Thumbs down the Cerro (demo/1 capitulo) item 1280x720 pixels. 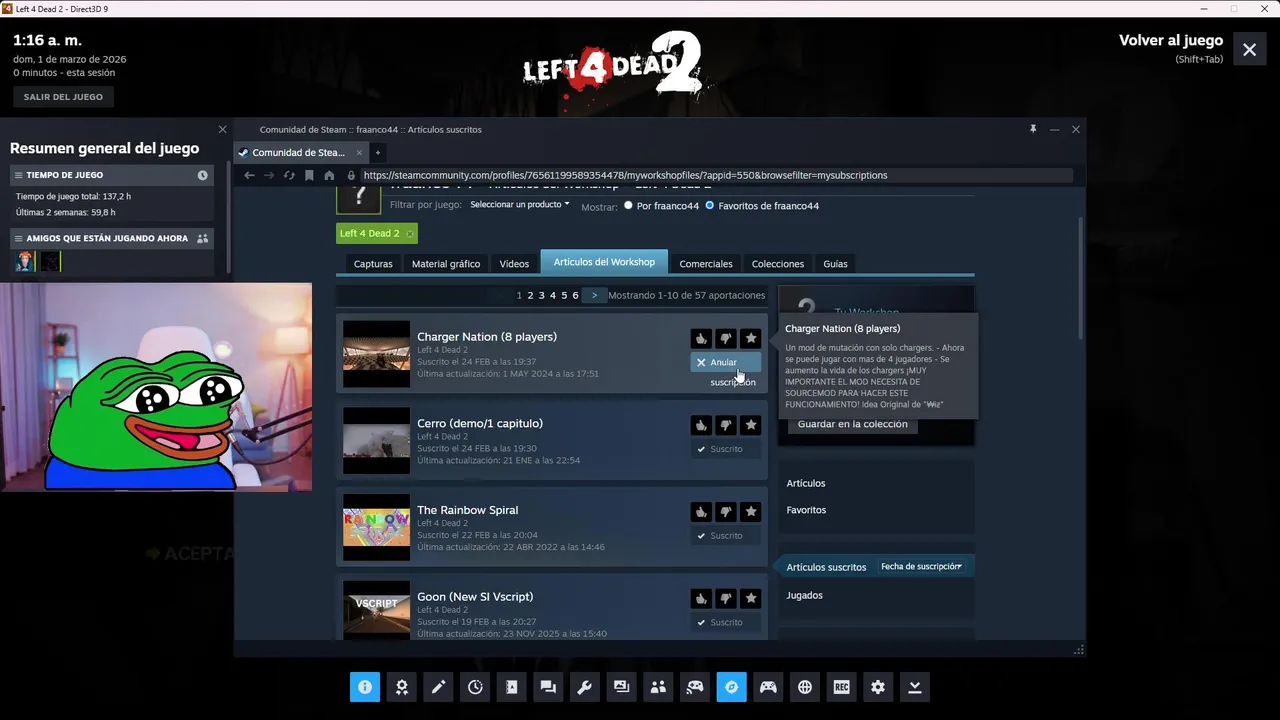pyautogui.click(x=726, y=425)
